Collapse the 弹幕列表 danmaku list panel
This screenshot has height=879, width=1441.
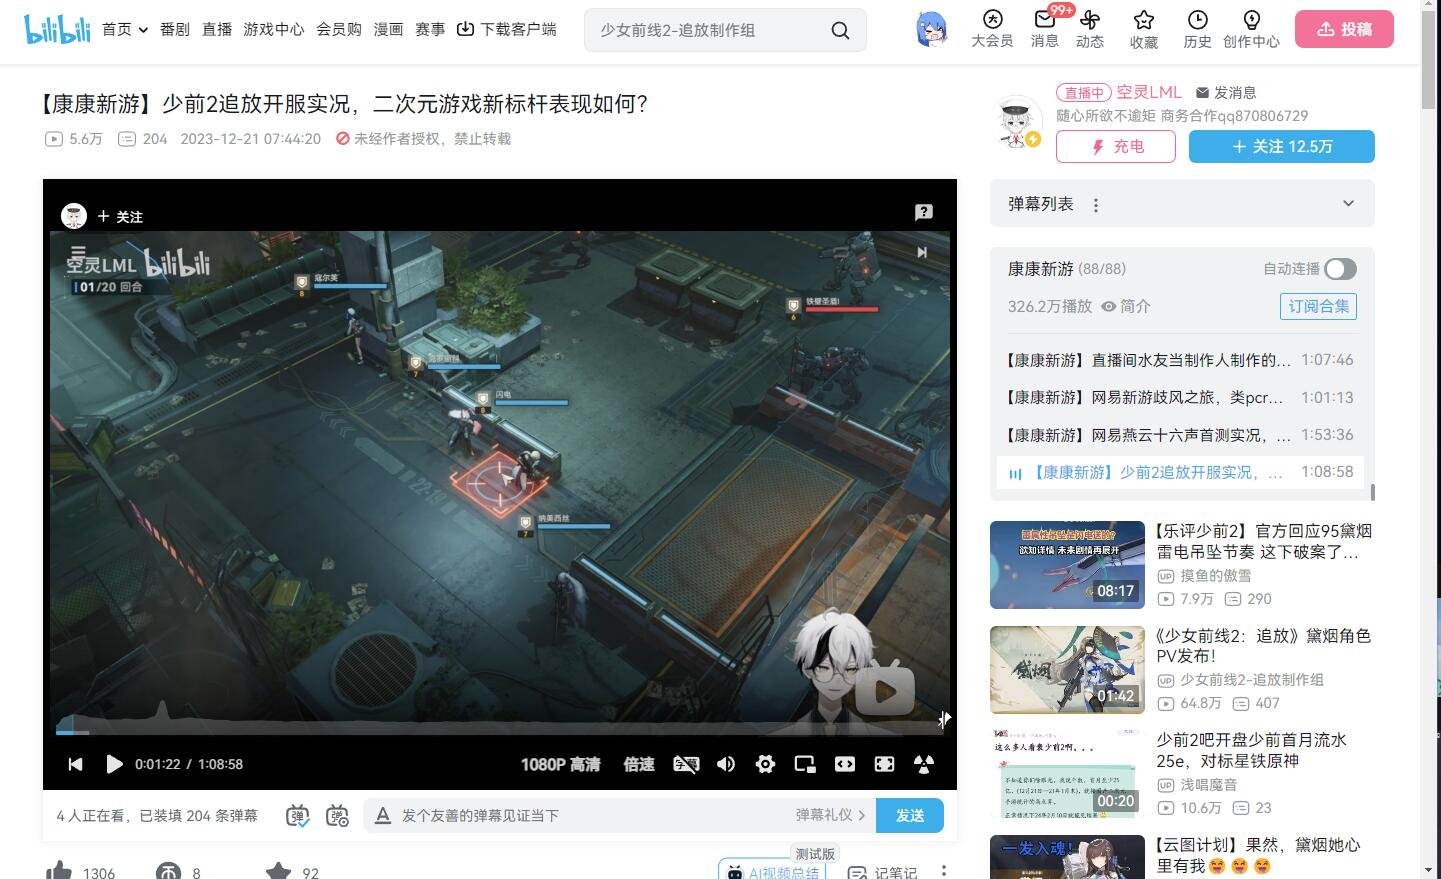(1348, 203)
